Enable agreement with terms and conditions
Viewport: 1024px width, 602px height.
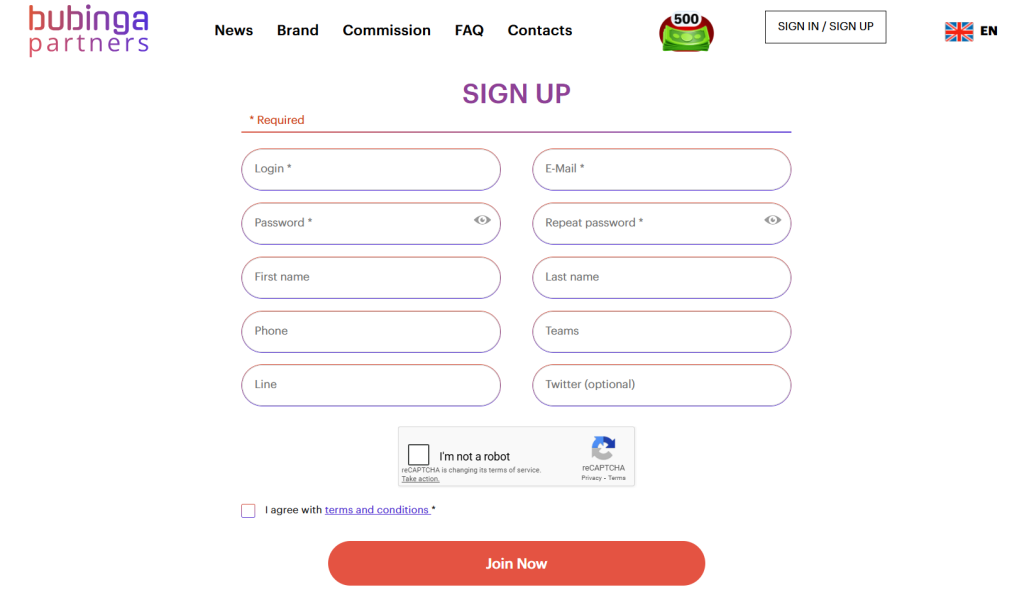coord(248,510)
